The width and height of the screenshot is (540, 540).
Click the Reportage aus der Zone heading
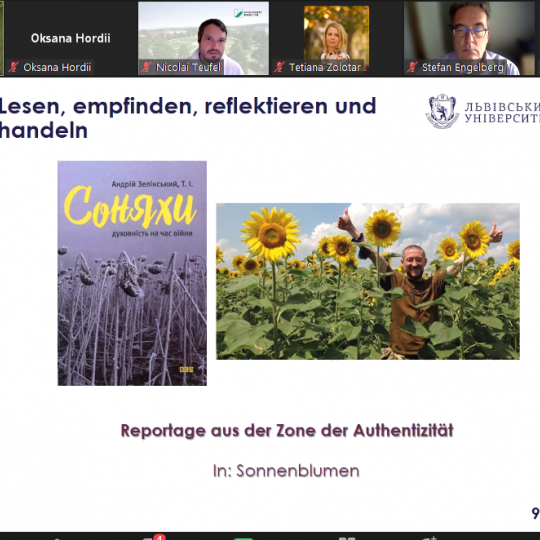[287, 430]
